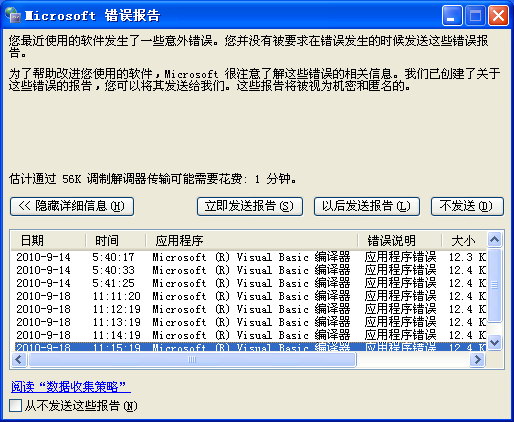Click 立即发送报告 to send now
The width and height of the screenshot is (514, 422).
250,206
